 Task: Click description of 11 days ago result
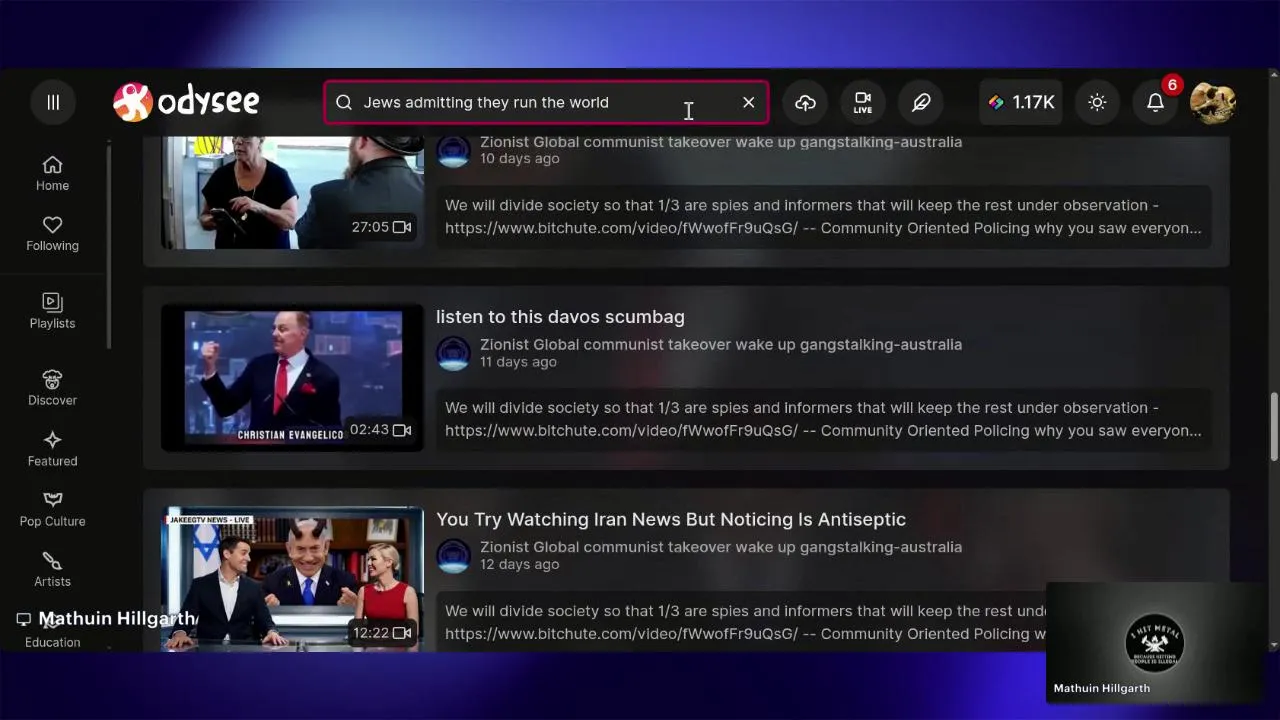pos(823,419)
